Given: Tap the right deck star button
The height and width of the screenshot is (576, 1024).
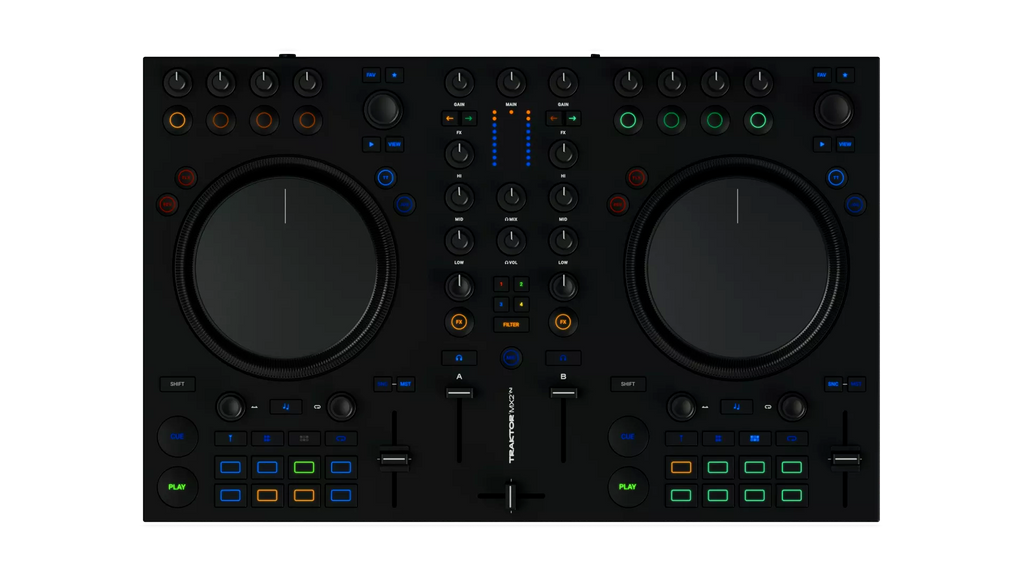Looking at the screenshot, I should click(x=845, y=75).
